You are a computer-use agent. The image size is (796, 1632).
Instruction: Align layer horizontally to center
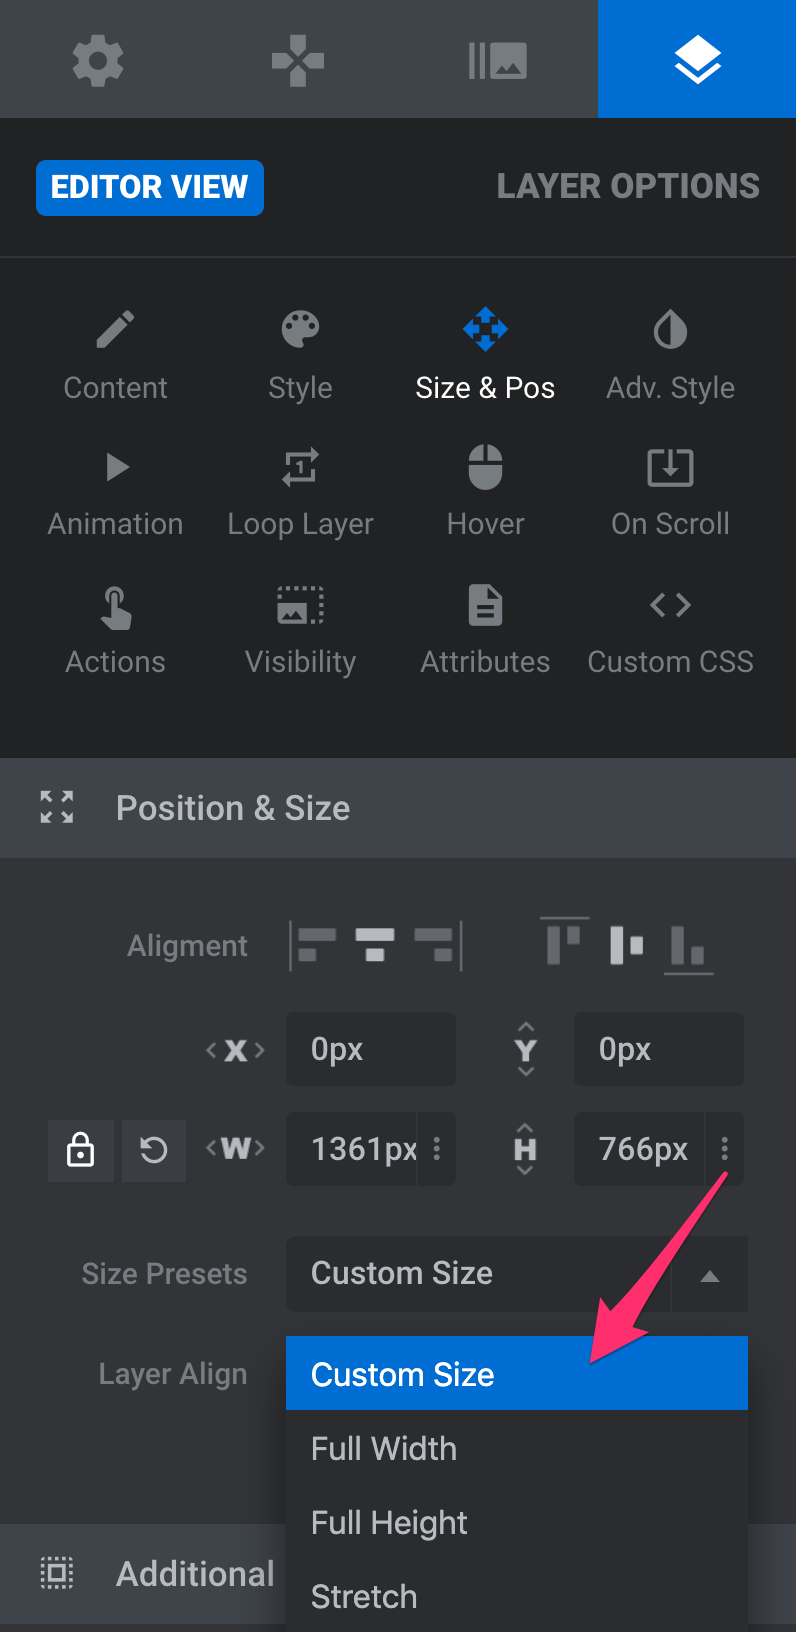(375, 945)
